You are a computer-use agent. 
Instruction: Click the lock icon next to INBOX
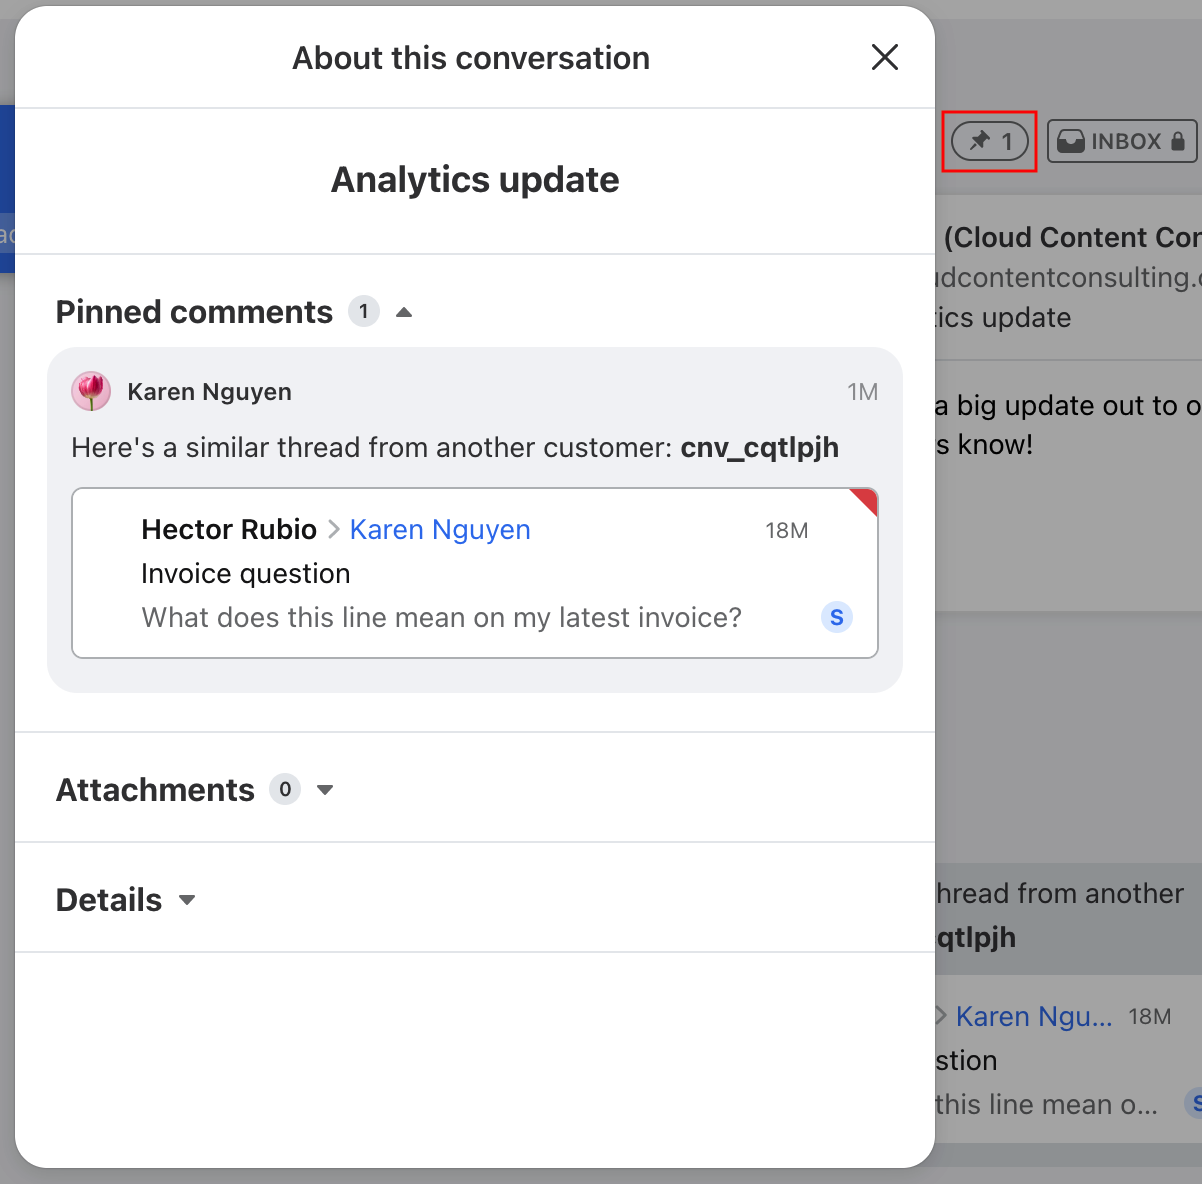[1178, 141]
